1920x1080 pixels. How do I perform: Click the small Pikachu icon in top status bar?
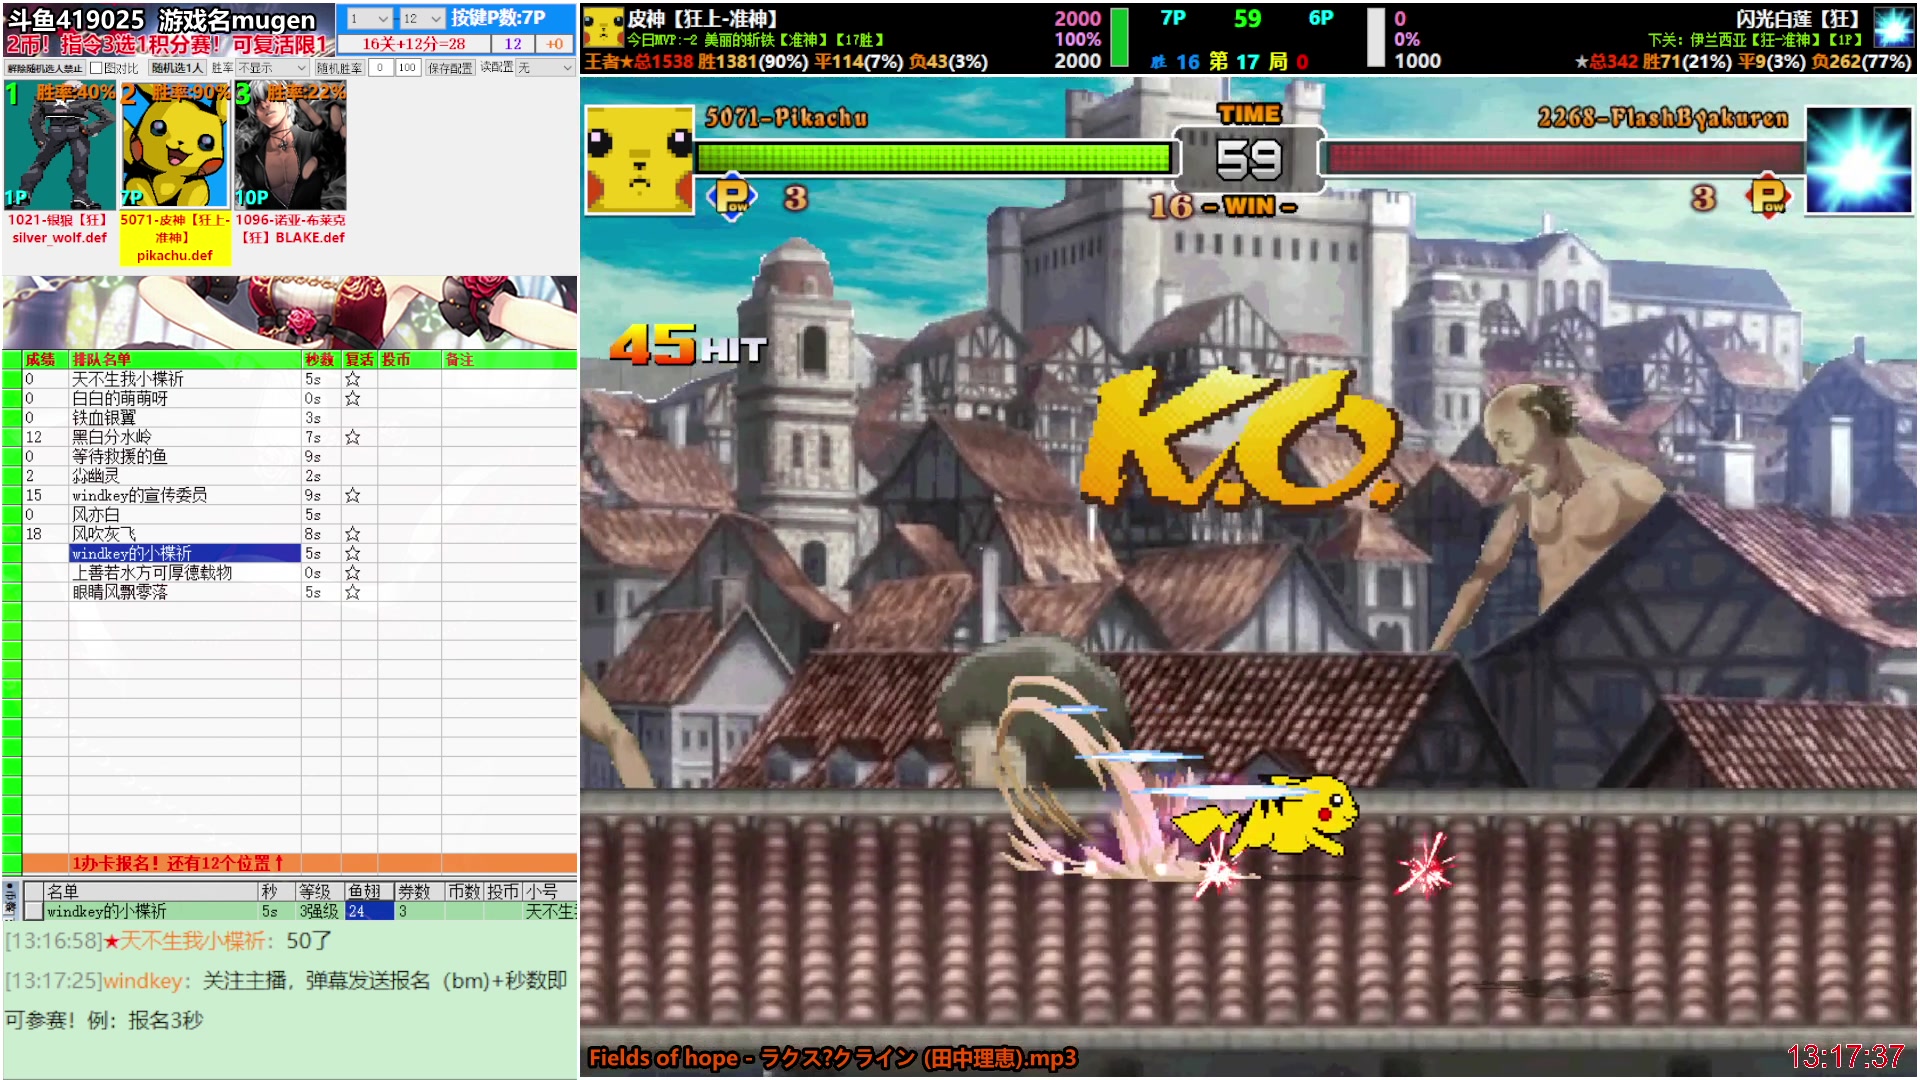603,27
